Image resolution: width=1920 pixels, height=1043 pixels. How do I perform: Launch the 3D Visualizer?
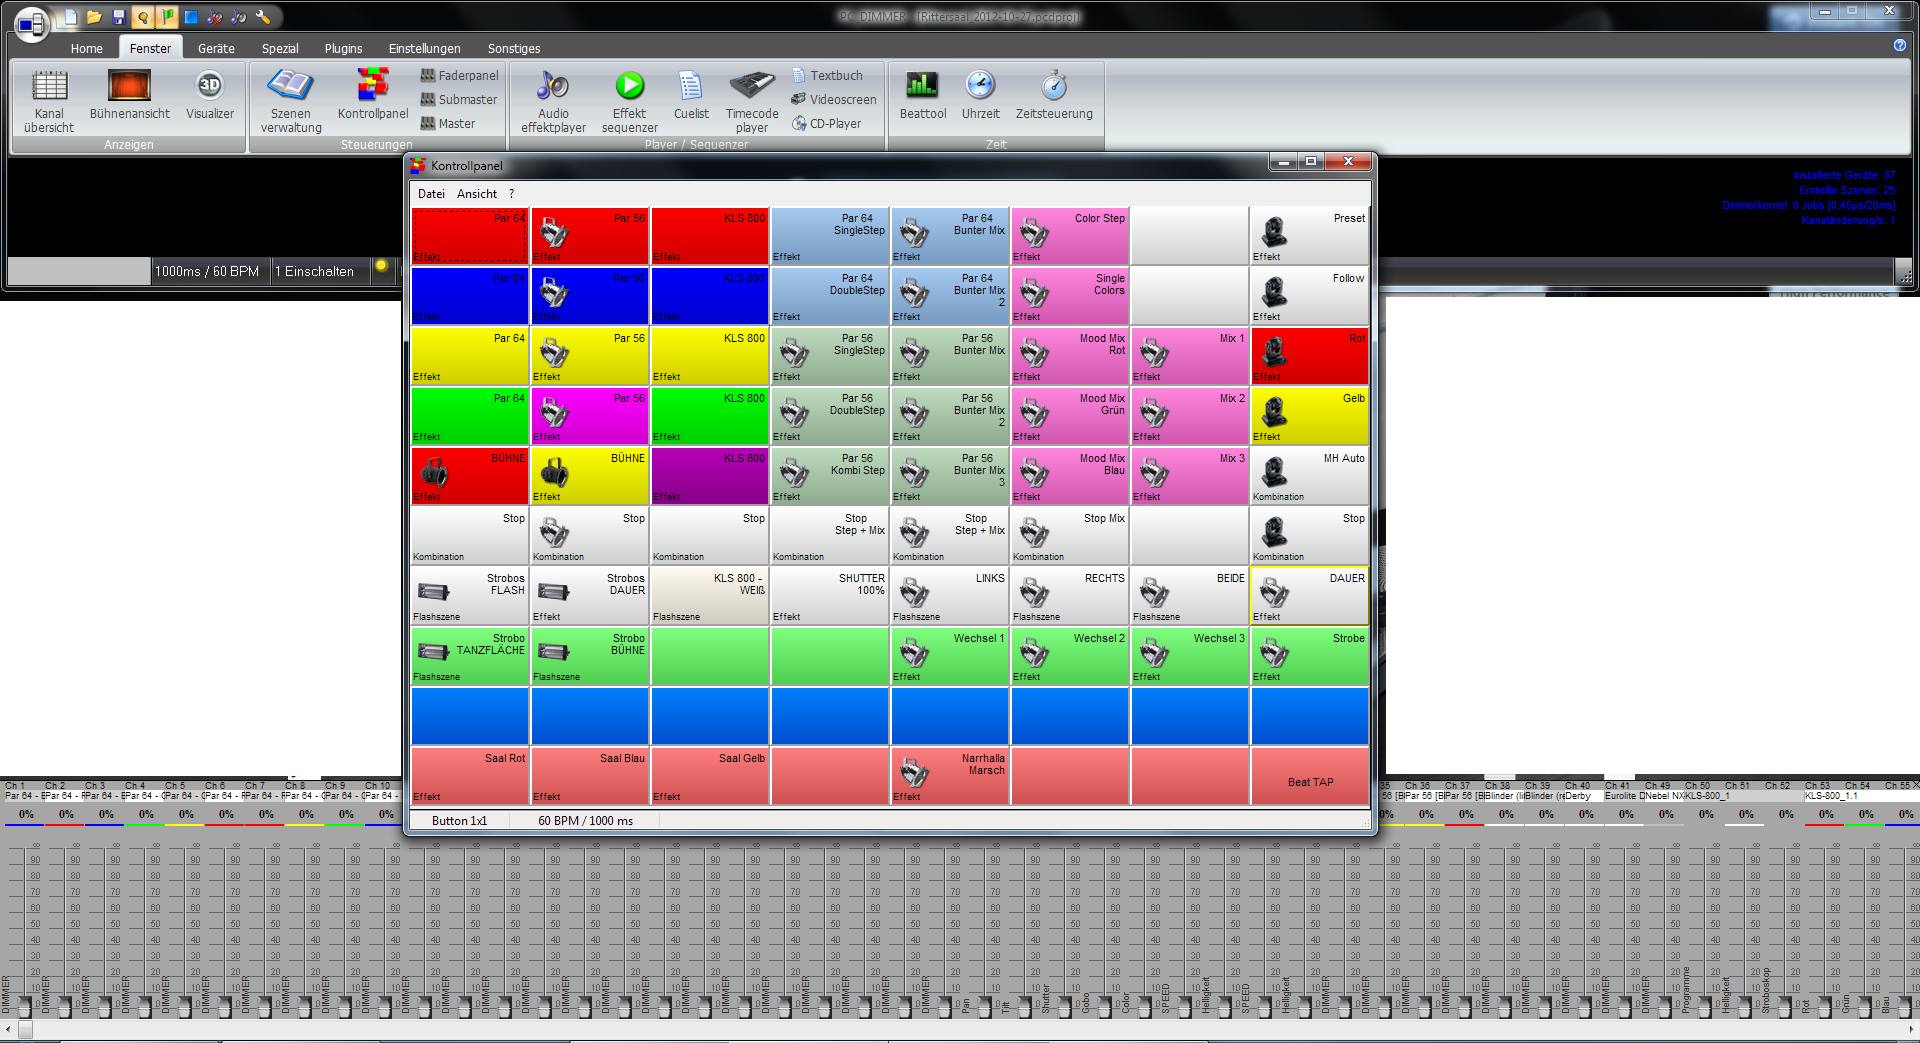(x=209, y=95)
